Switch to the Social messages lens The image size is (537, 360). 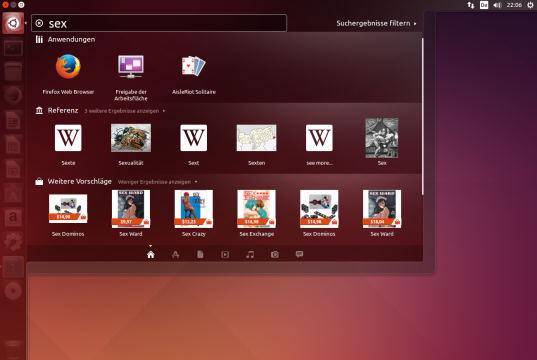click(x=299, y=255)
